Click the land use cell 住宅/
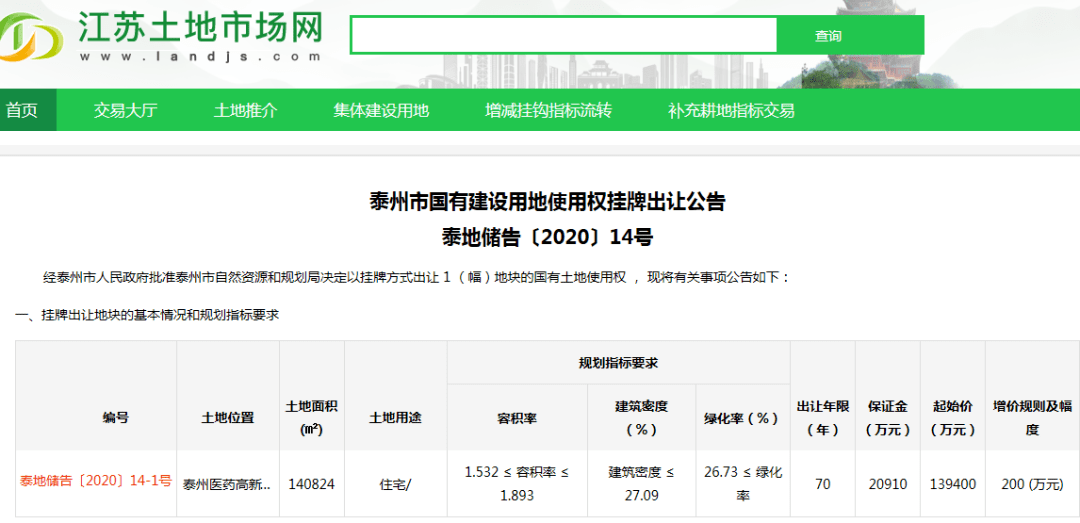 [x=395, y=484]
